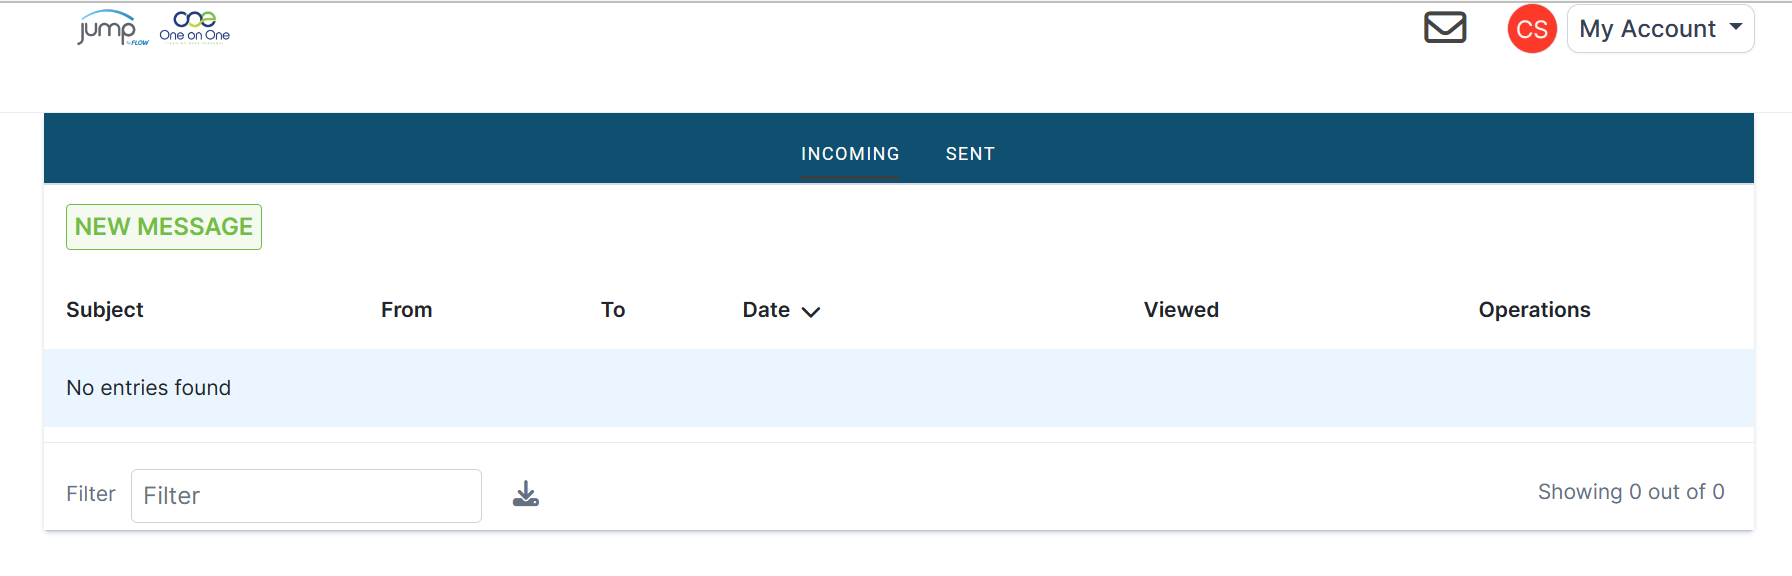Focus the Filter text field

[x=306, y=496]
